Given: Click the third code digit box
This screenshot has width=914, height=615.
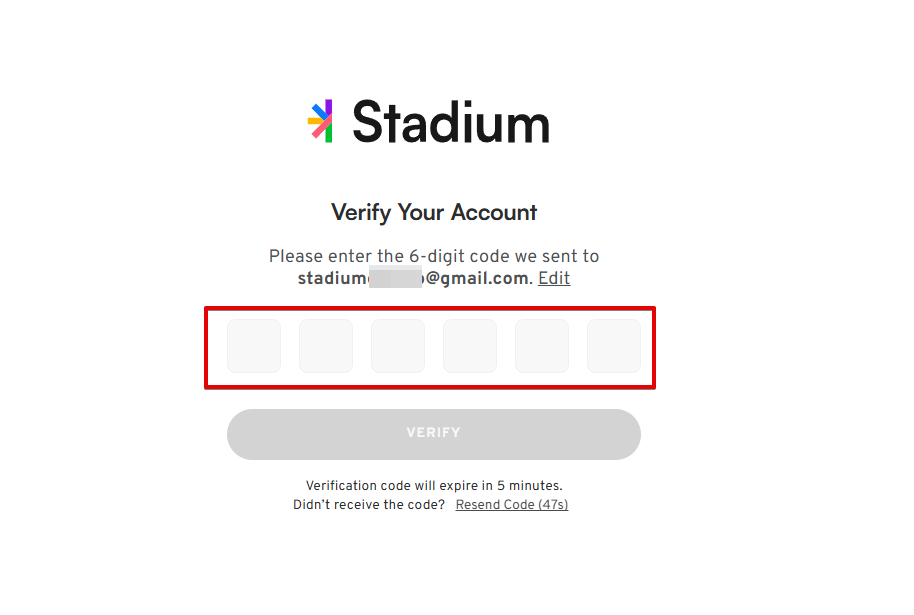Looking at the screenshot, I should [398, 346].
